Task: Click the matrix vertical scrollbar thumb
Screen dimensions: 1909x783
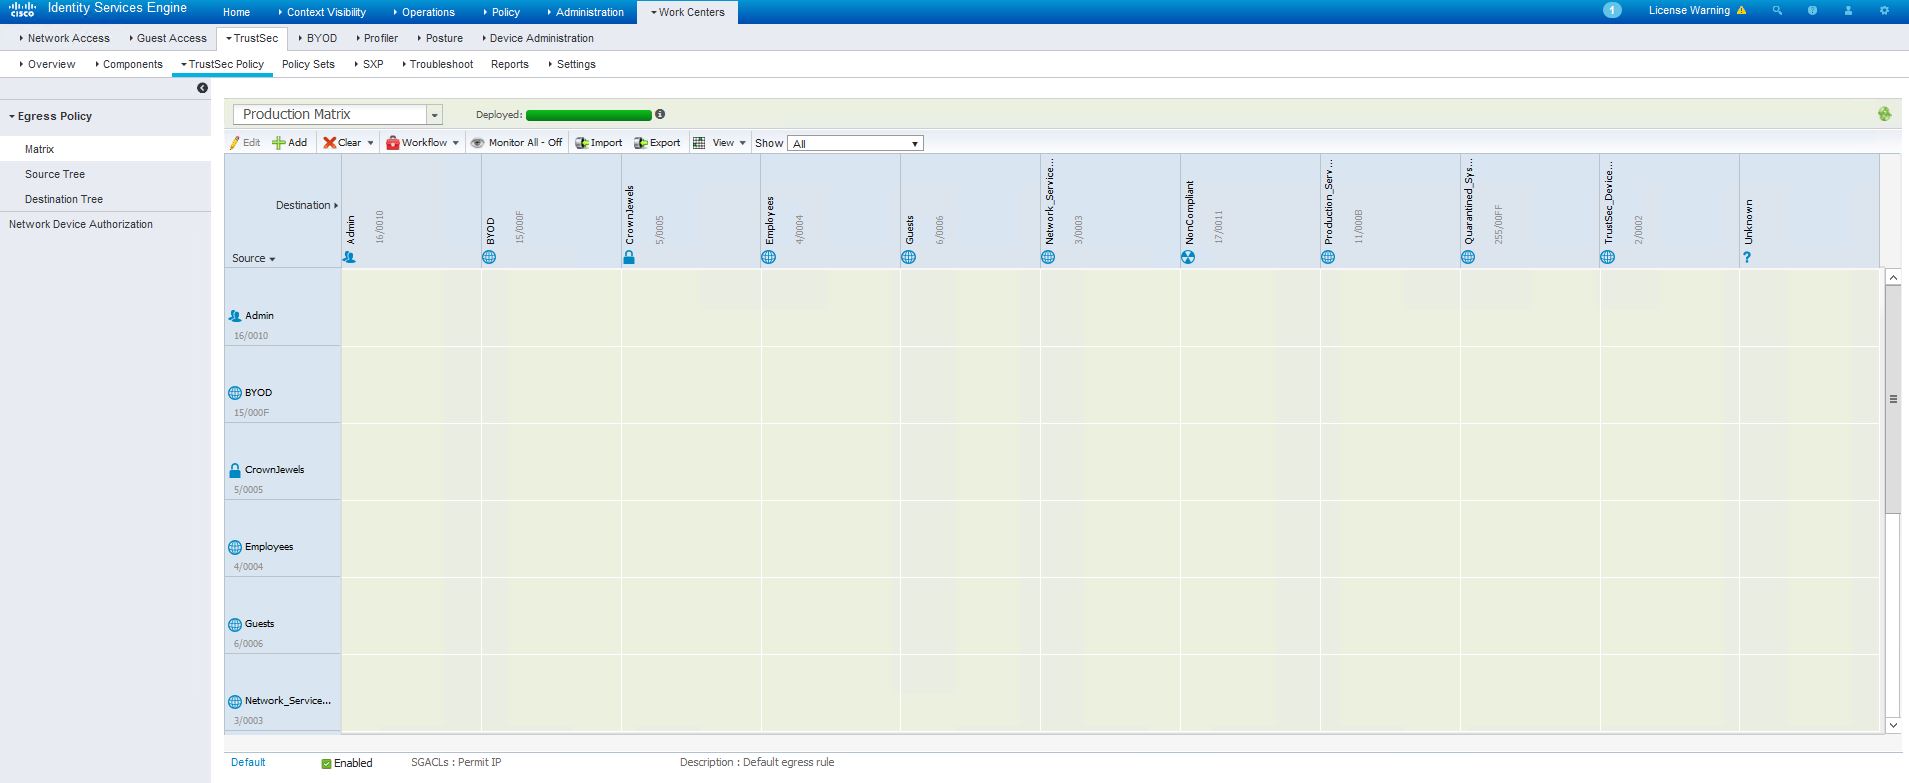Action: tap(1893, 399)
